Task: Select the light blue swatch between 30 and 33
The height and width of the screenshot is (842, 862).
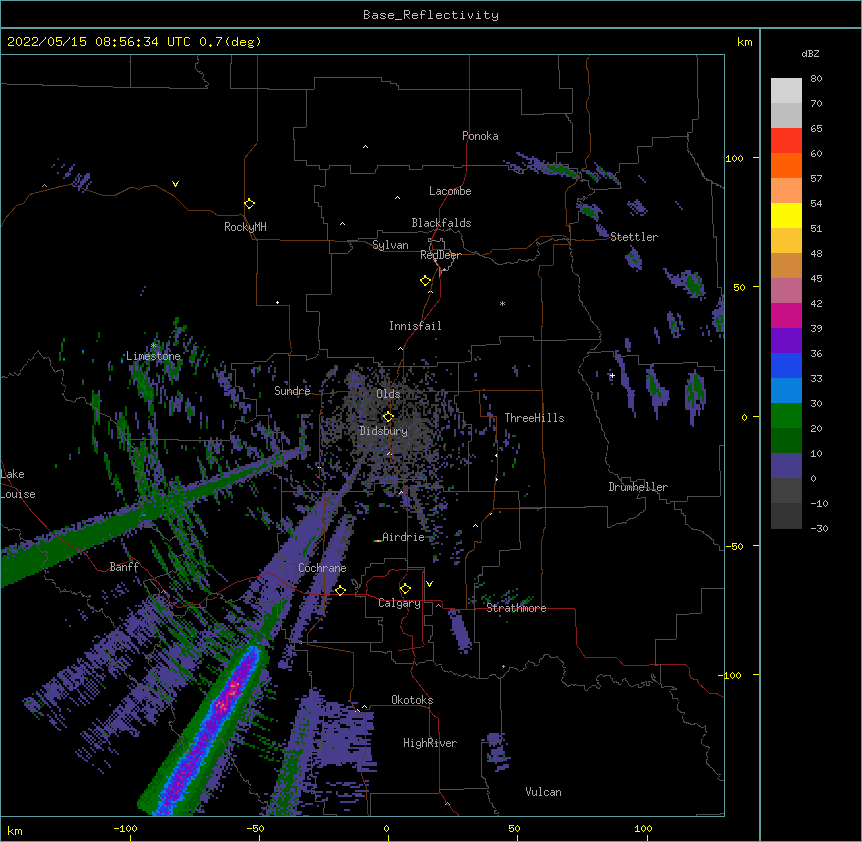Action: 786,390
